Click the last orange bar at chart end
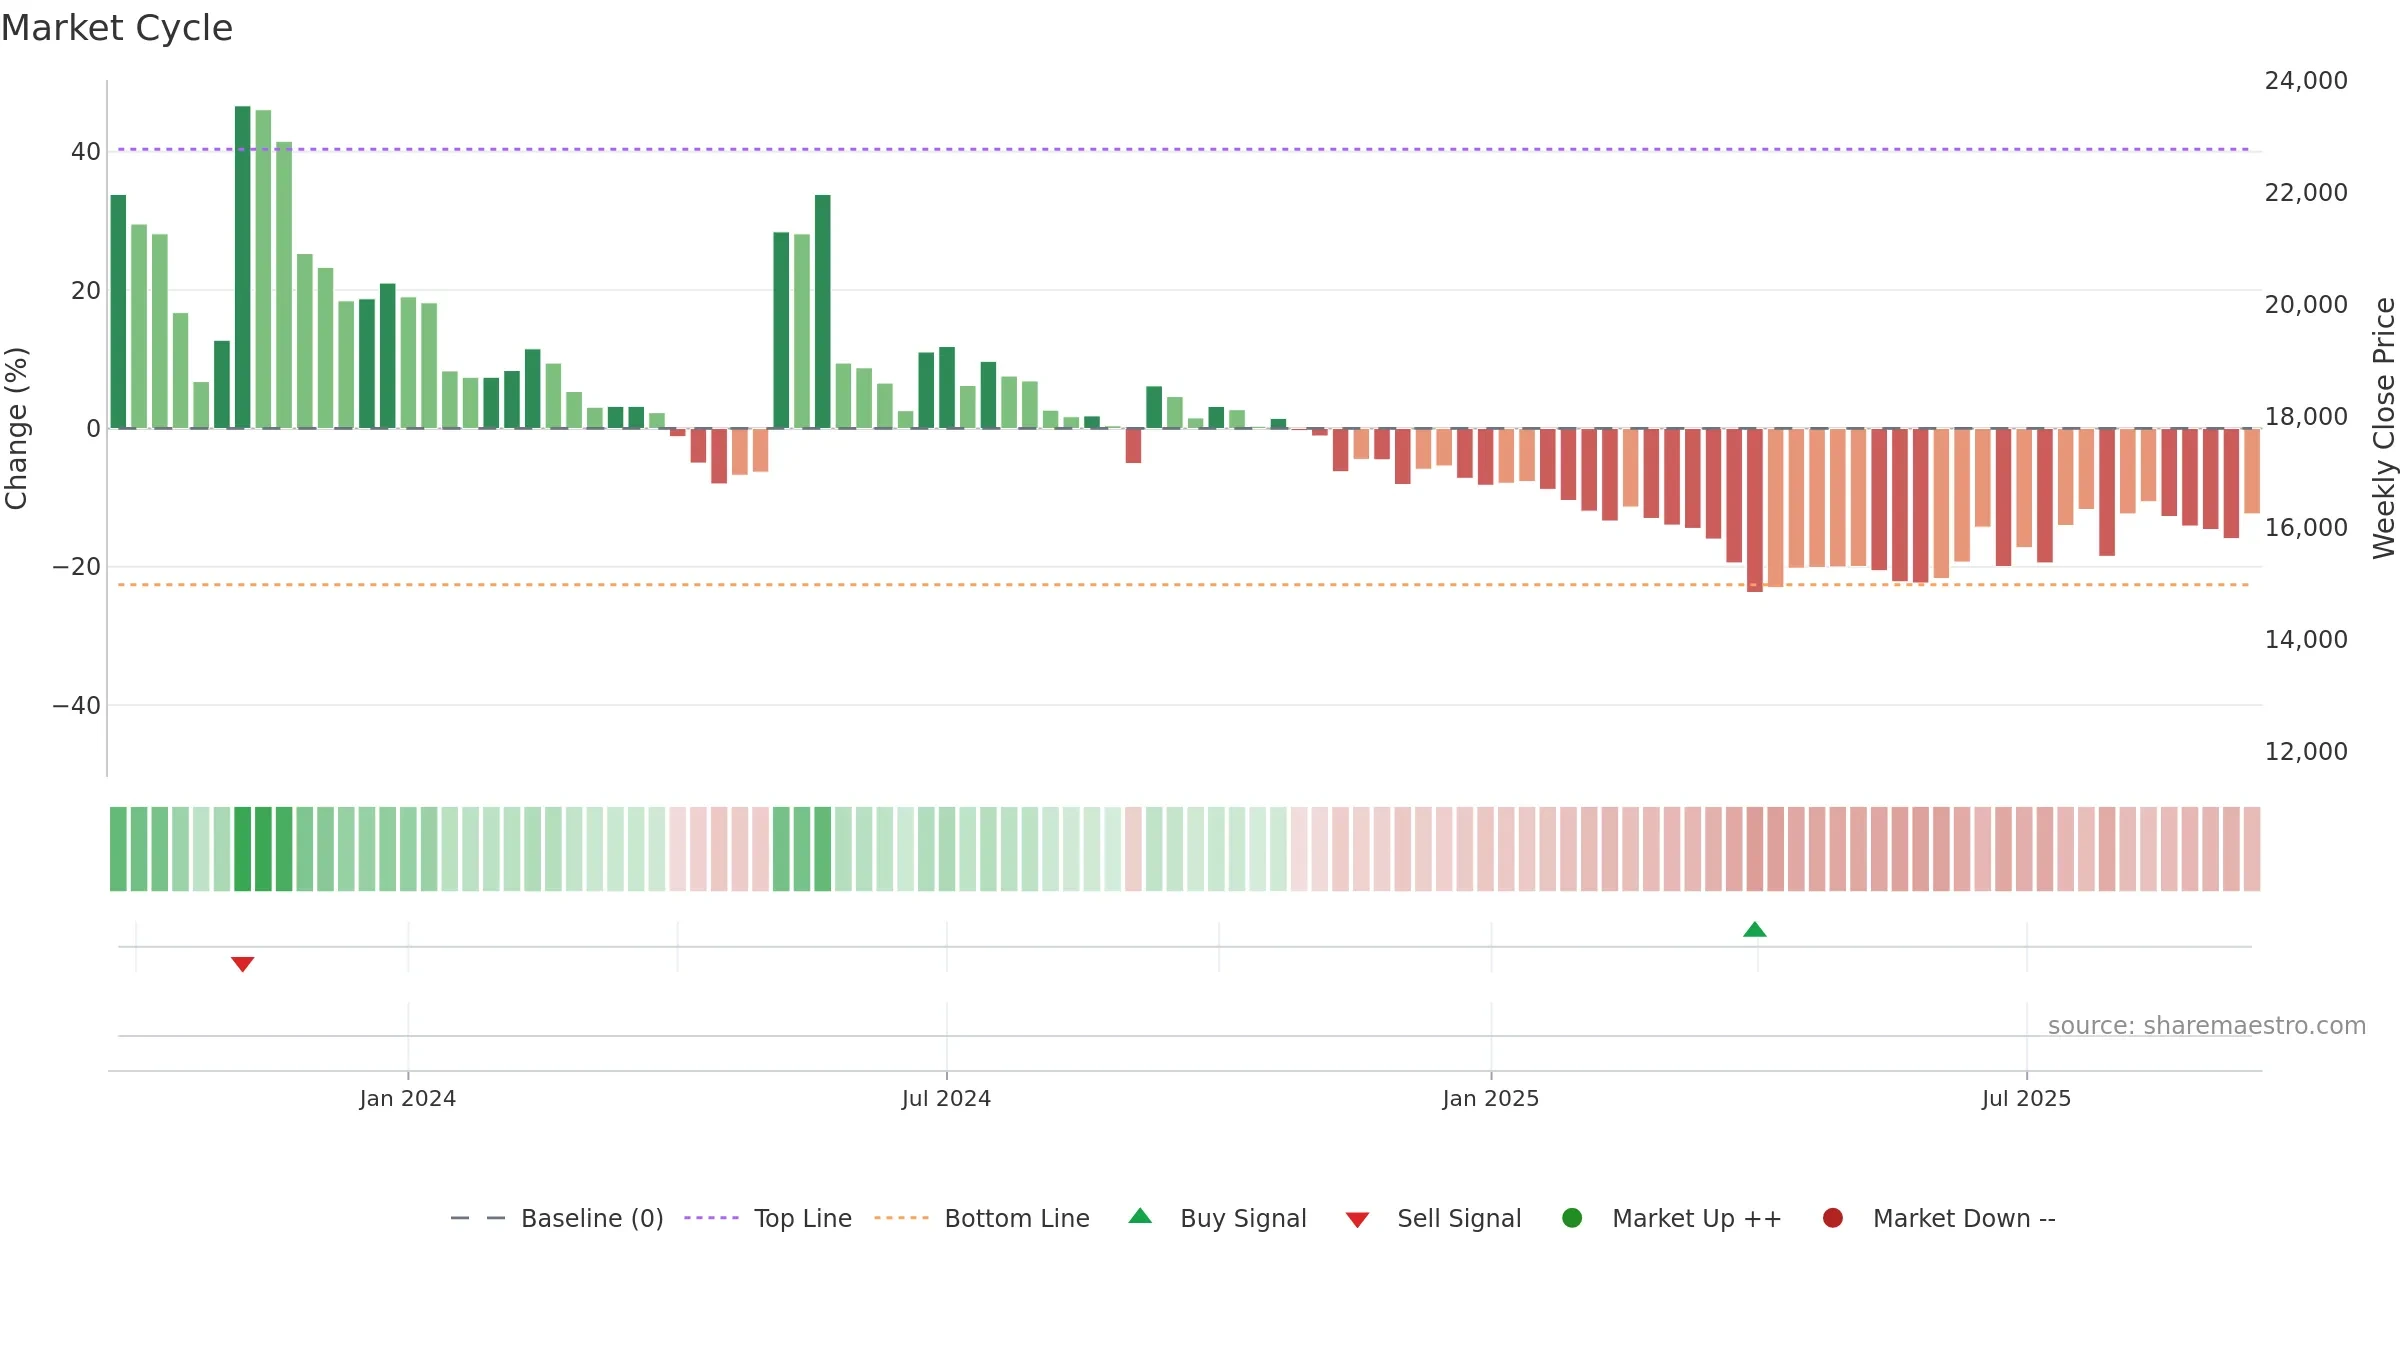Image resolution: width=2400 pixels, height=1350 pixels. pyautogui.click(x=2252, y=471)
